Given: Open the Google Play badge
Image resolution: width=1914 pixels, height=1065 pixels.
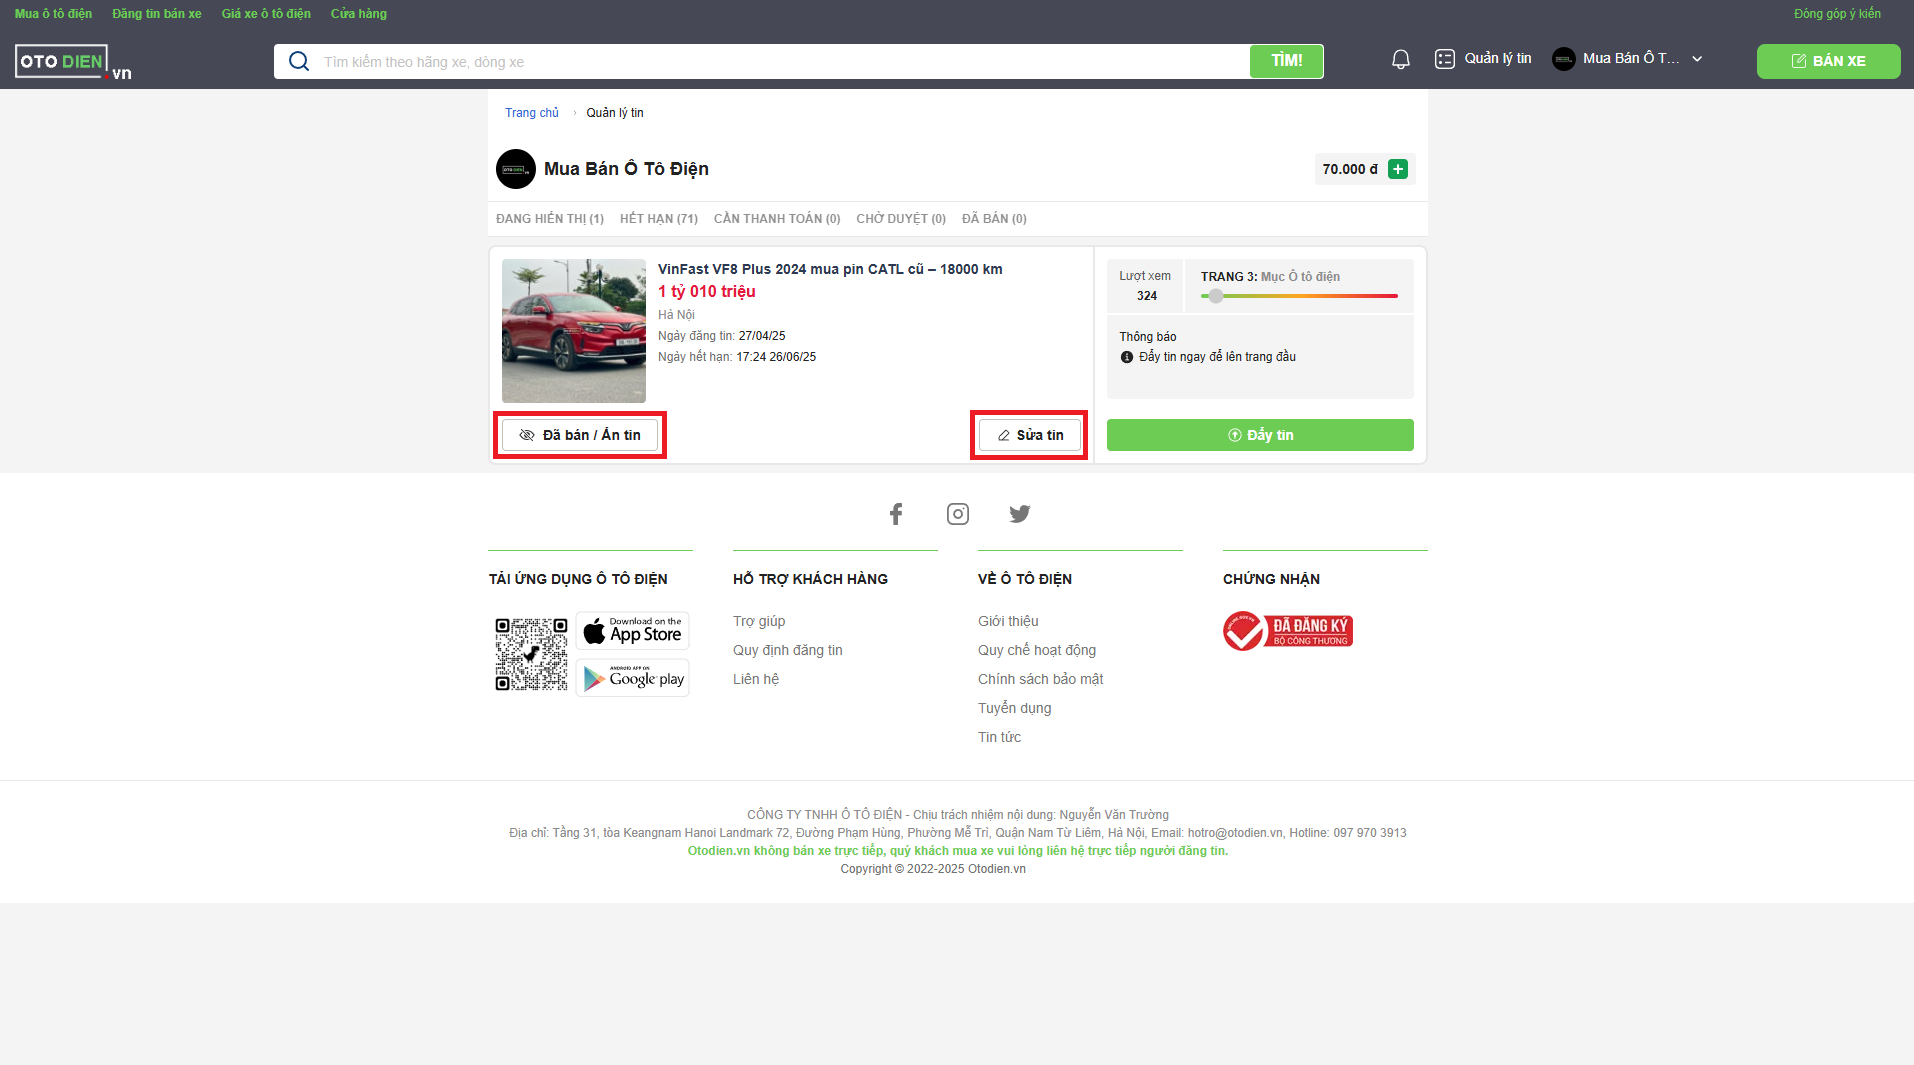Looking at the screenshot, I should tap(633, 678).
